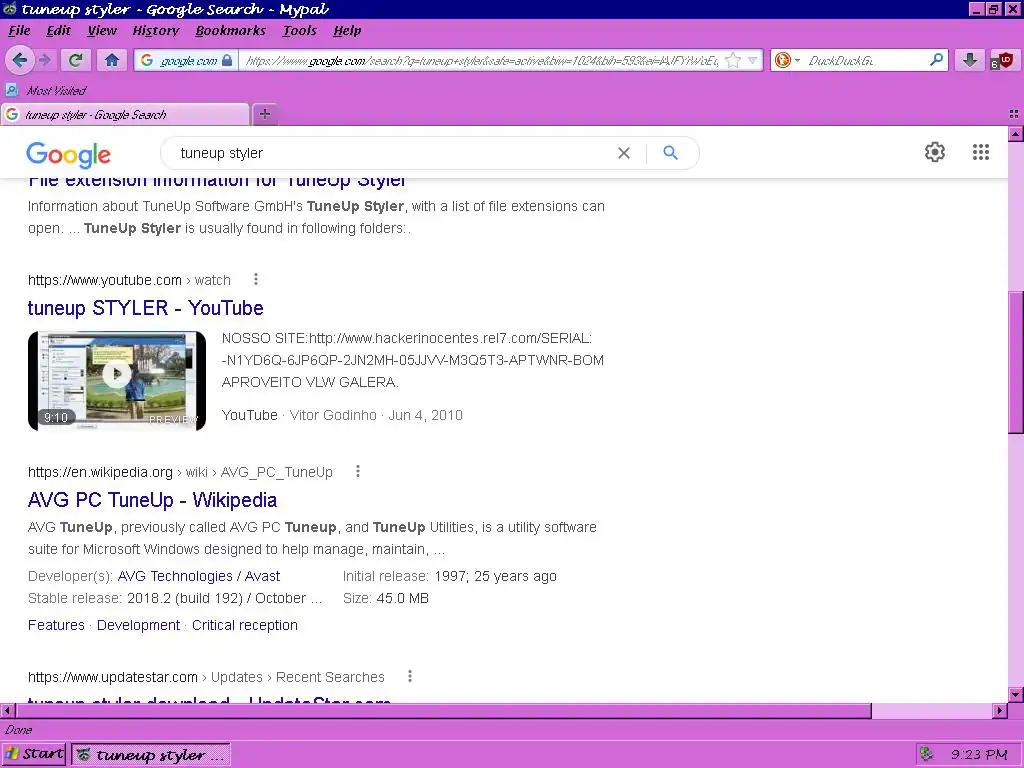Open the View menu
The height and width of the screenshot is (768, 1024).
point(102,31)
